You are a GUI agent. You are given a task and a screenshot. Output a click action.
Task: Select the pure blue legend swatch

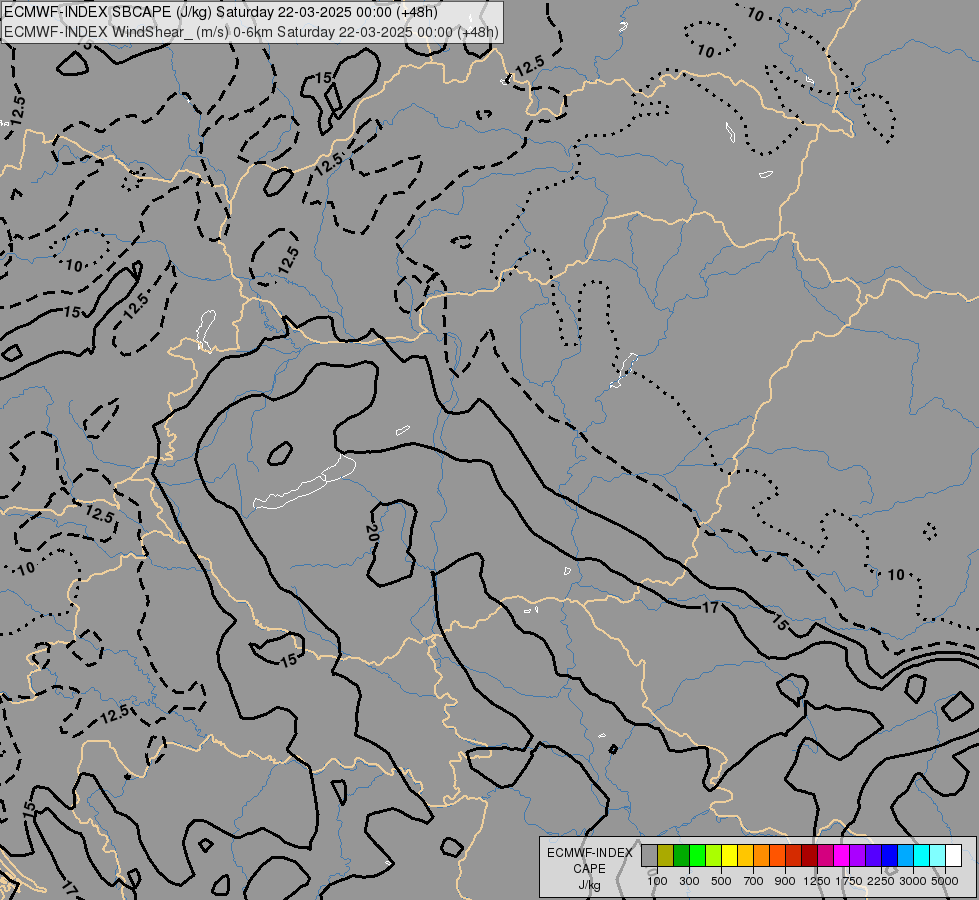[x=889, y=855]
